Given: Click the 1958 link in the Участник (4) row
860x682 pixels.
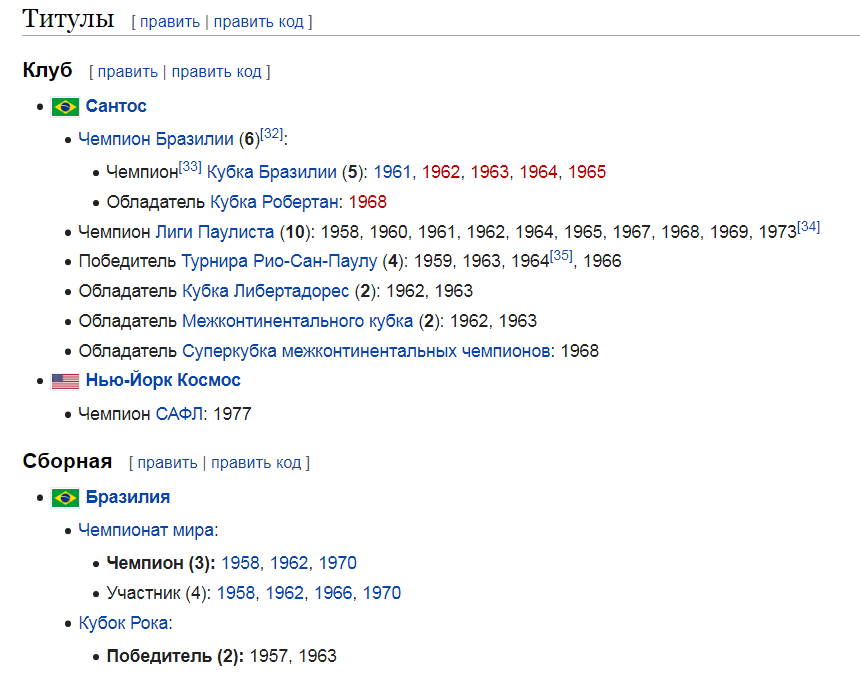Looking at the screenshot, I should [236, 594].
